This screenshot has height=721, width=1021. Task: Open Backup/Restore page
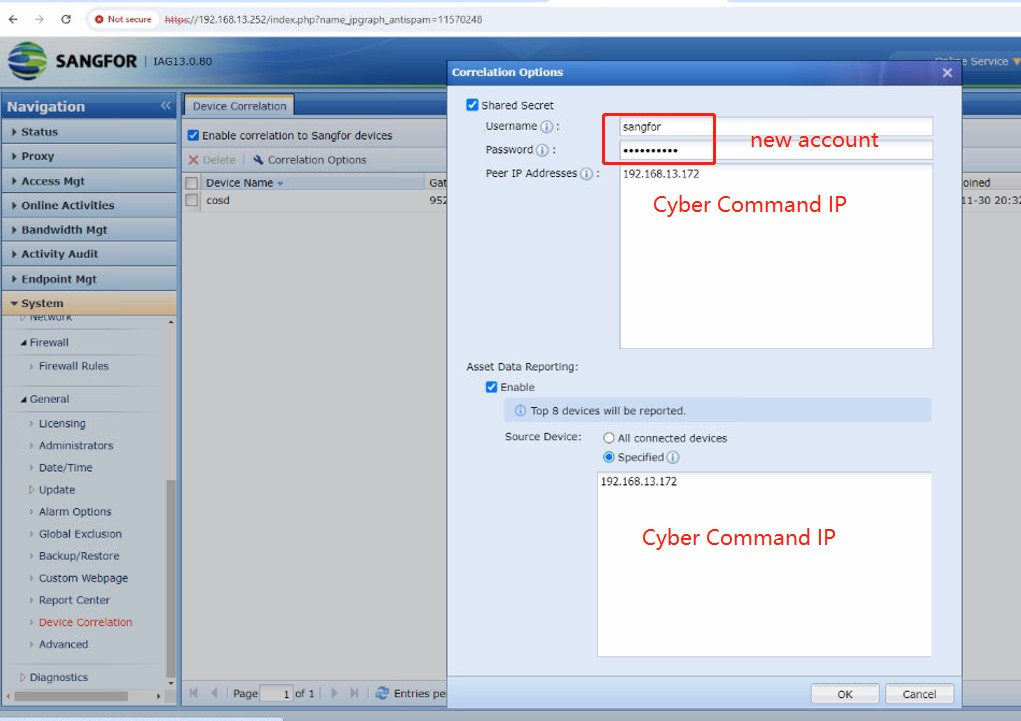click(x=79, y=556)
